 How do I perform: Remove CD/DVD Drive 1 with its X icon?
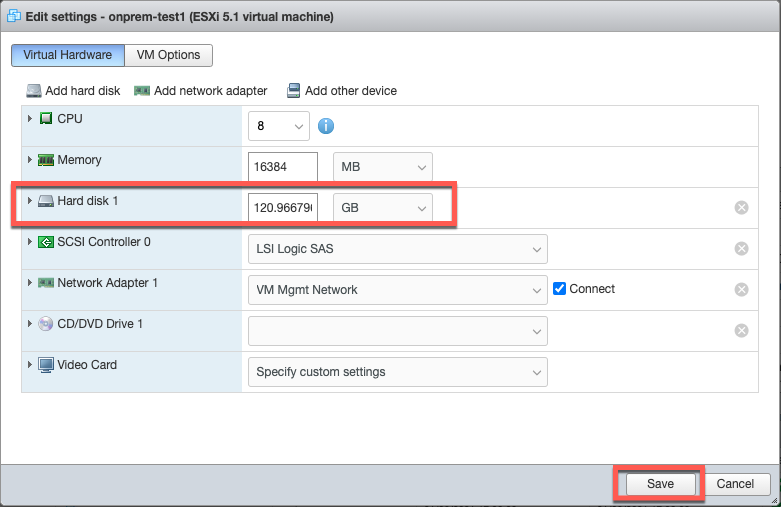tap(741, 331)
